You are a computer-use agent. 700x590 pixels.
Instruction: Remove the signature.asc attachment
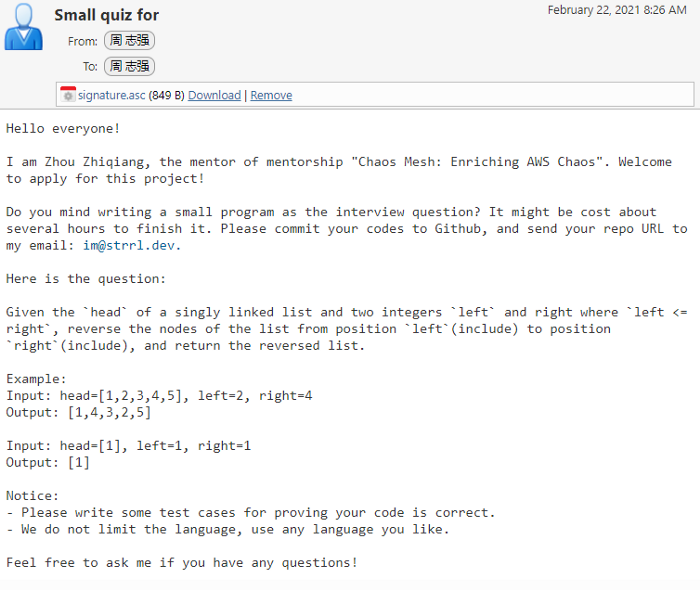coord(271,95)
